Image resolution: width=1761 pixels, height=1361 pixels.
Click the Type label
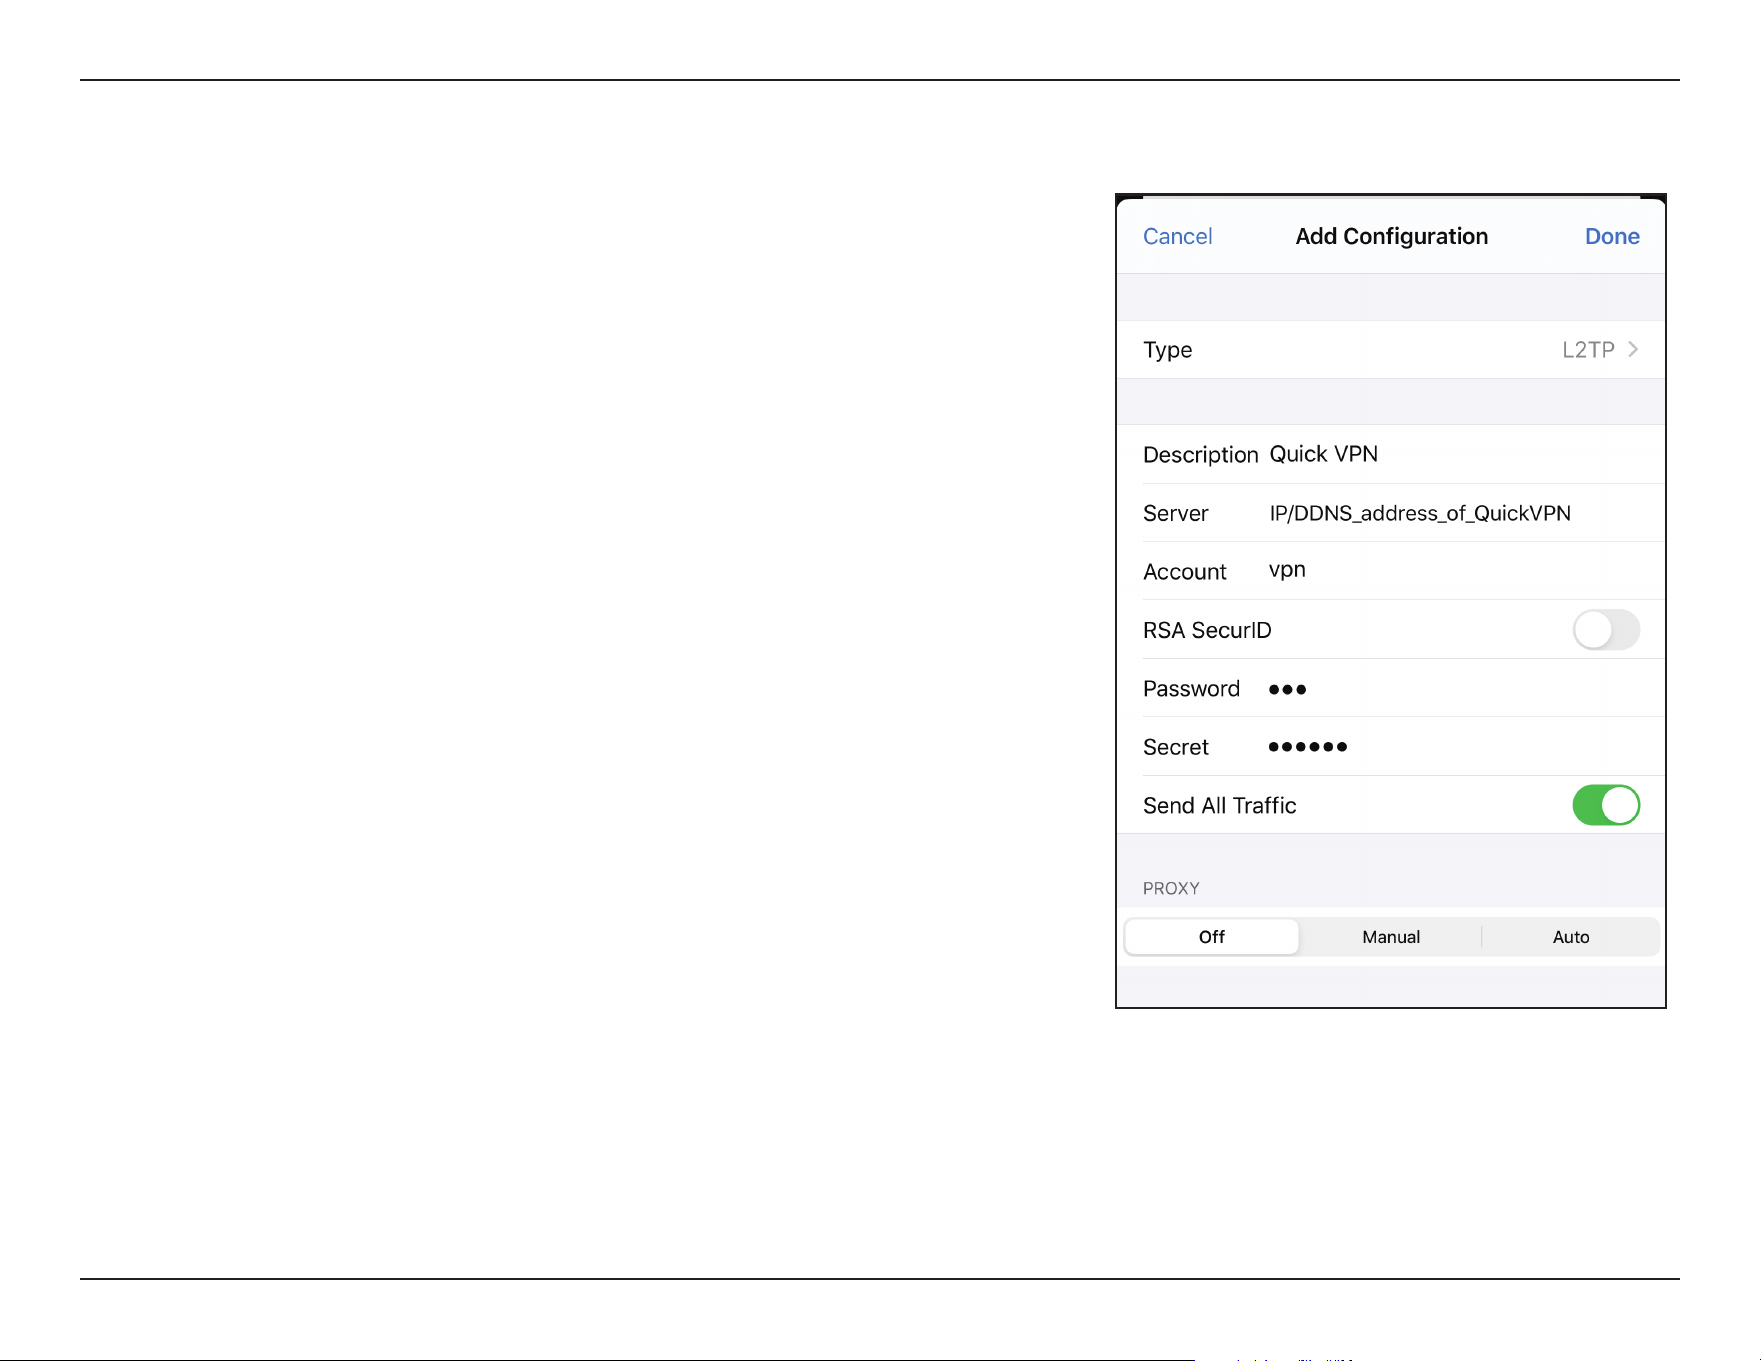point(1167,350)
